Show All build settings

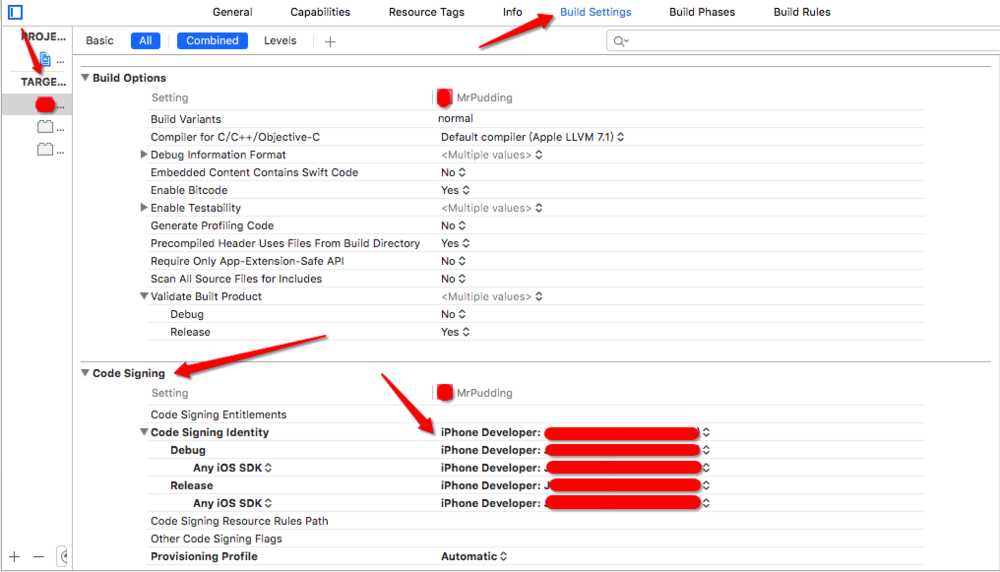[145, 41]
